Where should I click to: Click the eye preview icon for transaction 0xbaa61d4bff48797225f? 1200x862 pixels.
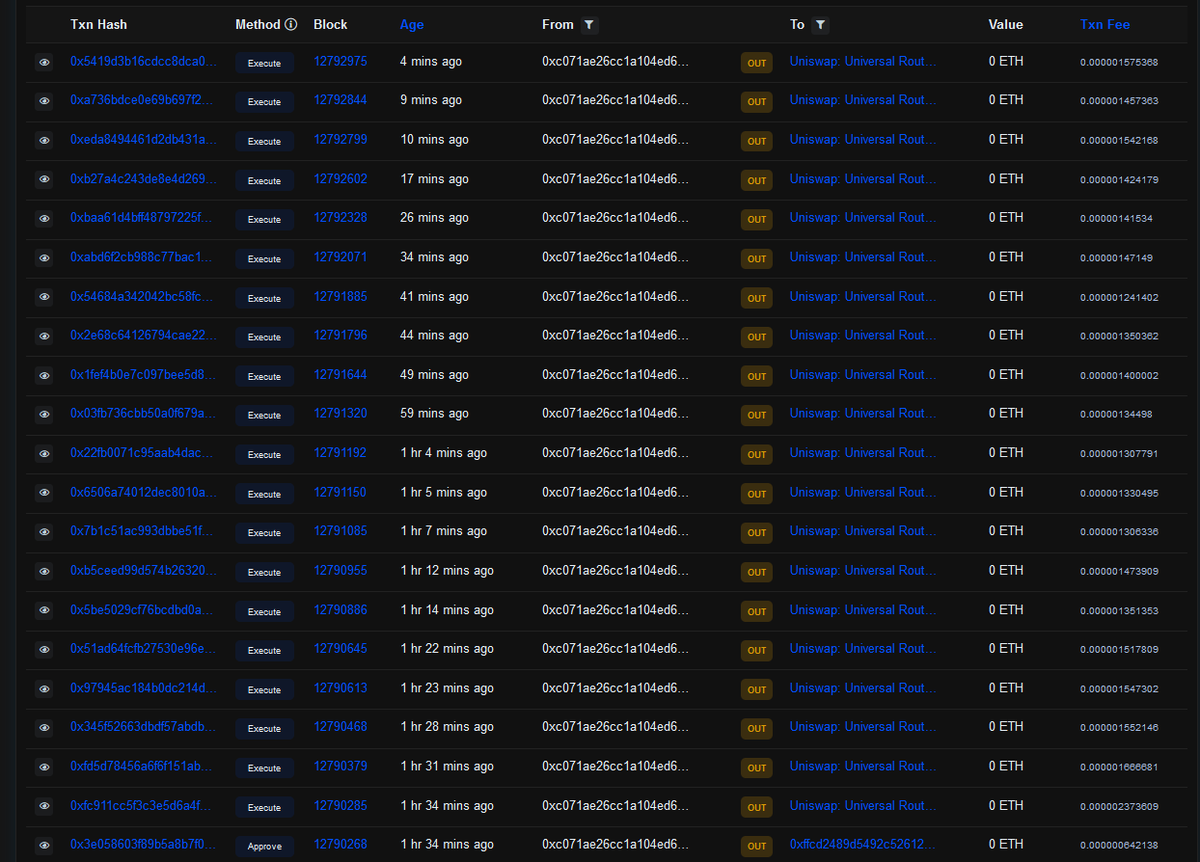tap(44, 219)
